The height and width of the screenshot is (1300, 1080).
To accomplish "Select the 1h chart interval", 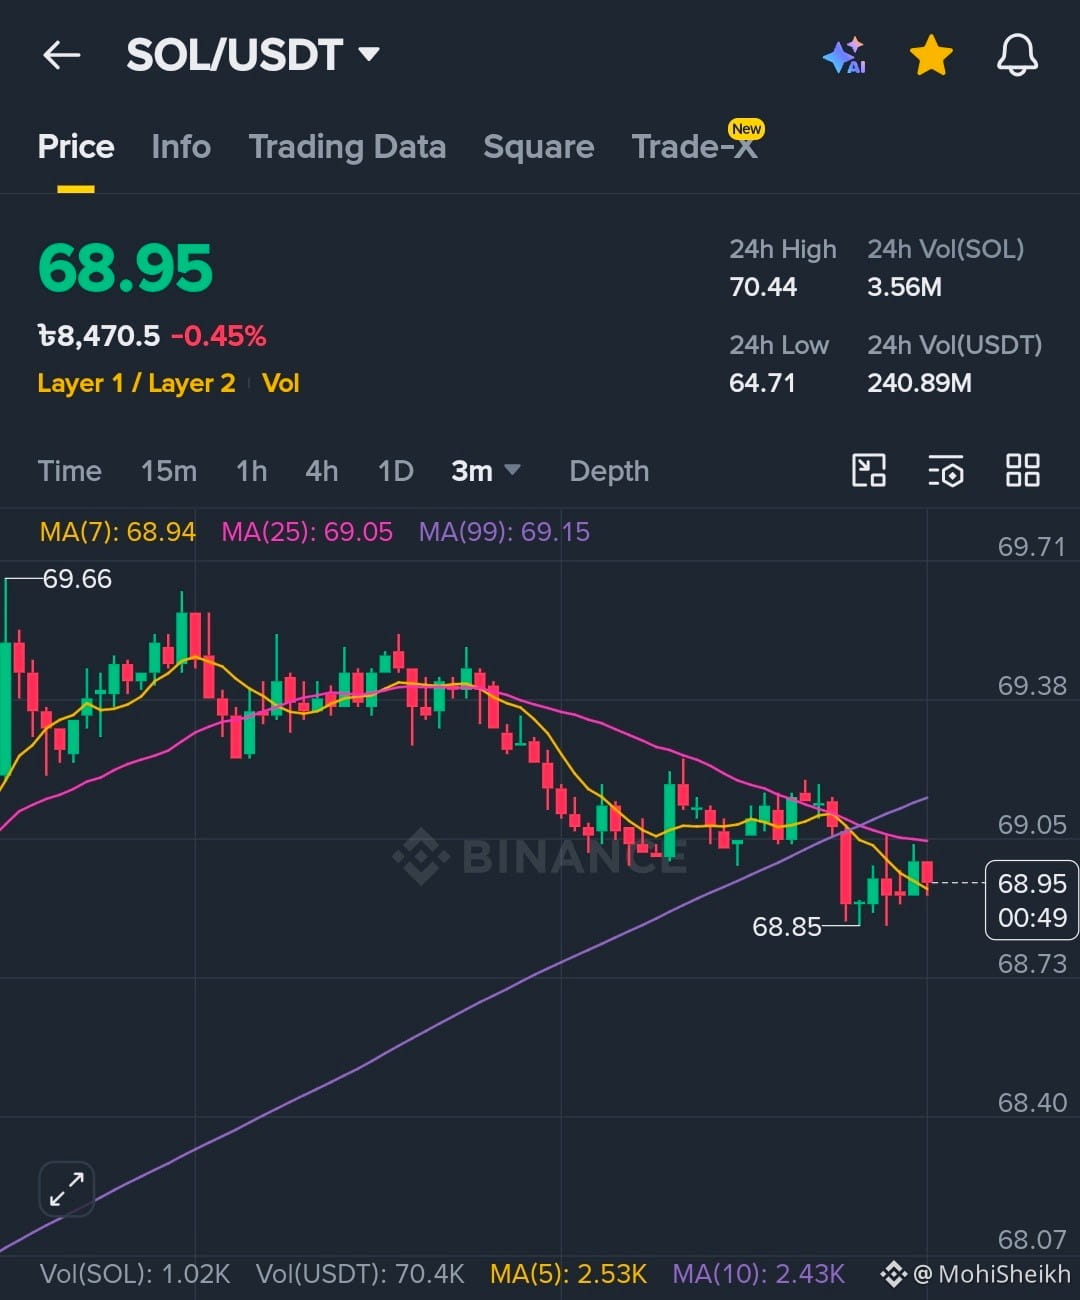I will [252, 471].
